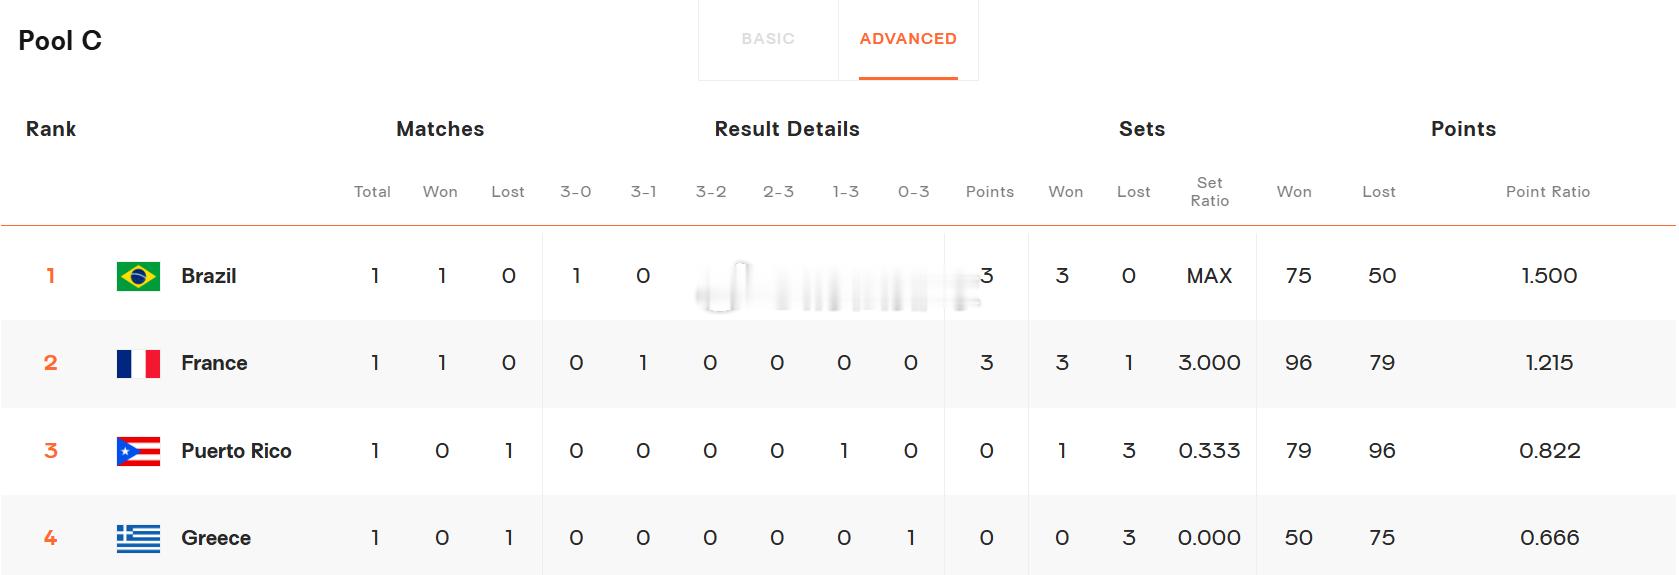The height and width of the screenshot is (575, 1679).
Task: Click the Point Ratio column header
Action: [x=1548, y=192]
